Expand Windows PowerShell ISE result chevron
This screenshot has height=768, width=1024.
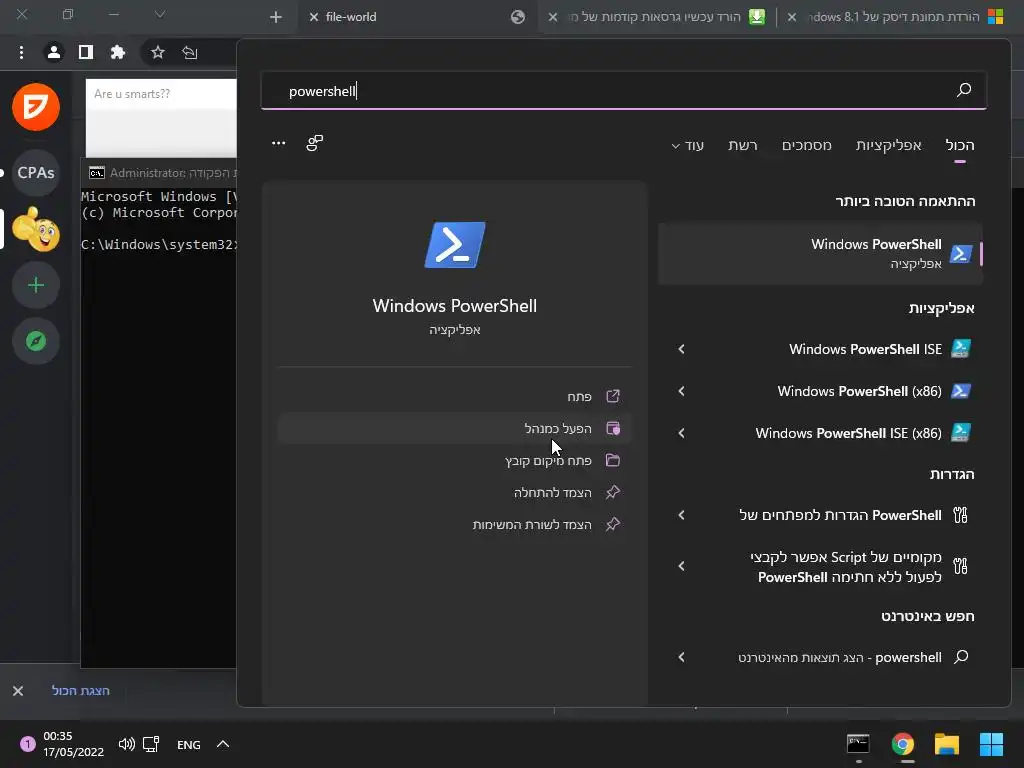(681, 349)
